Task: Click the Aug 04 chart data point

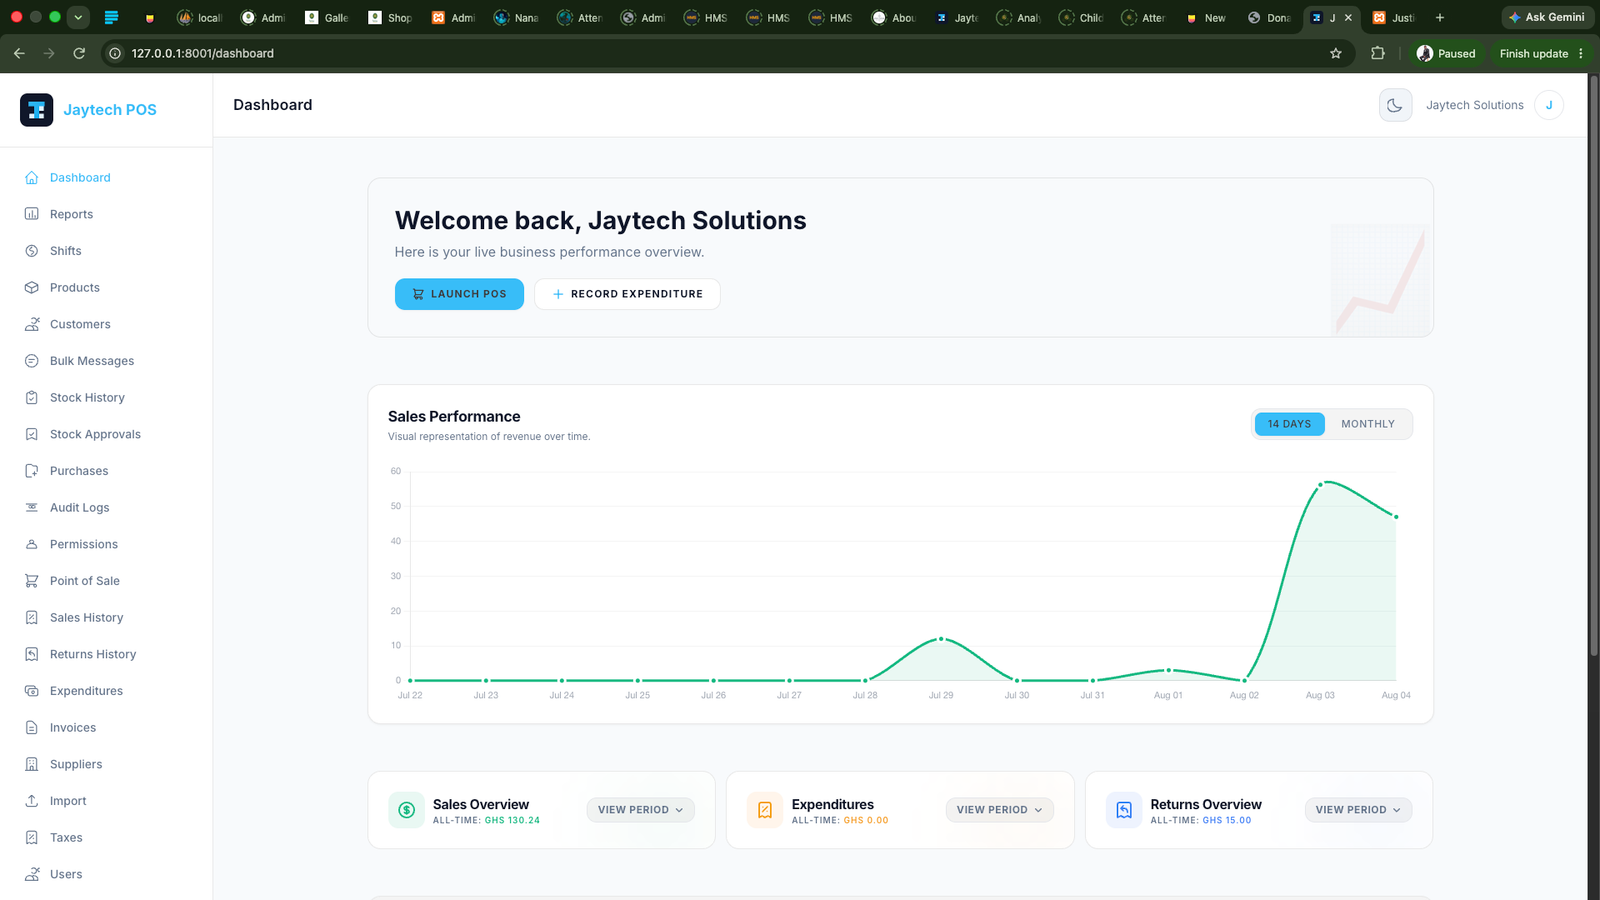Action: pyautogui.click(x=1396, y=517)
